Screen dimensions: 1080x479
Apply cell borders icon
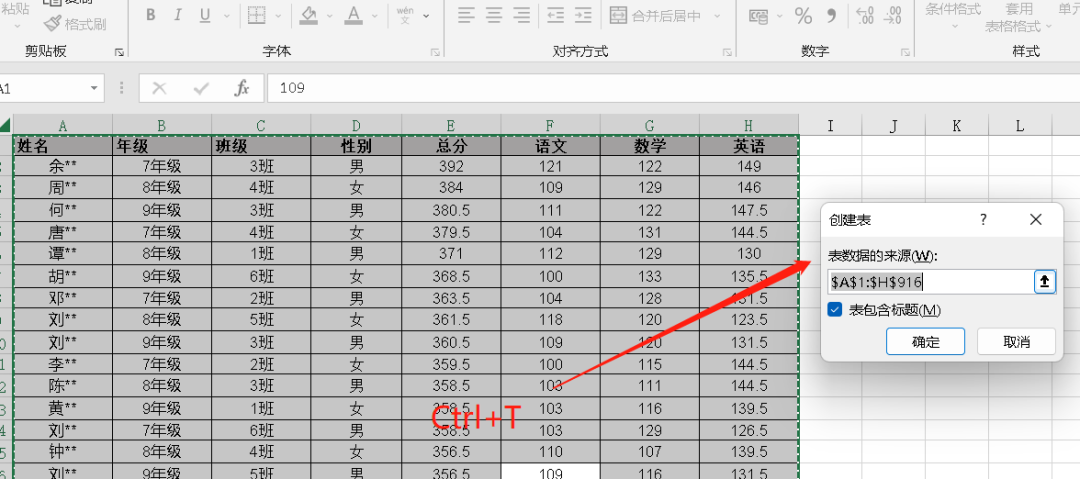[x=257, y=15]
